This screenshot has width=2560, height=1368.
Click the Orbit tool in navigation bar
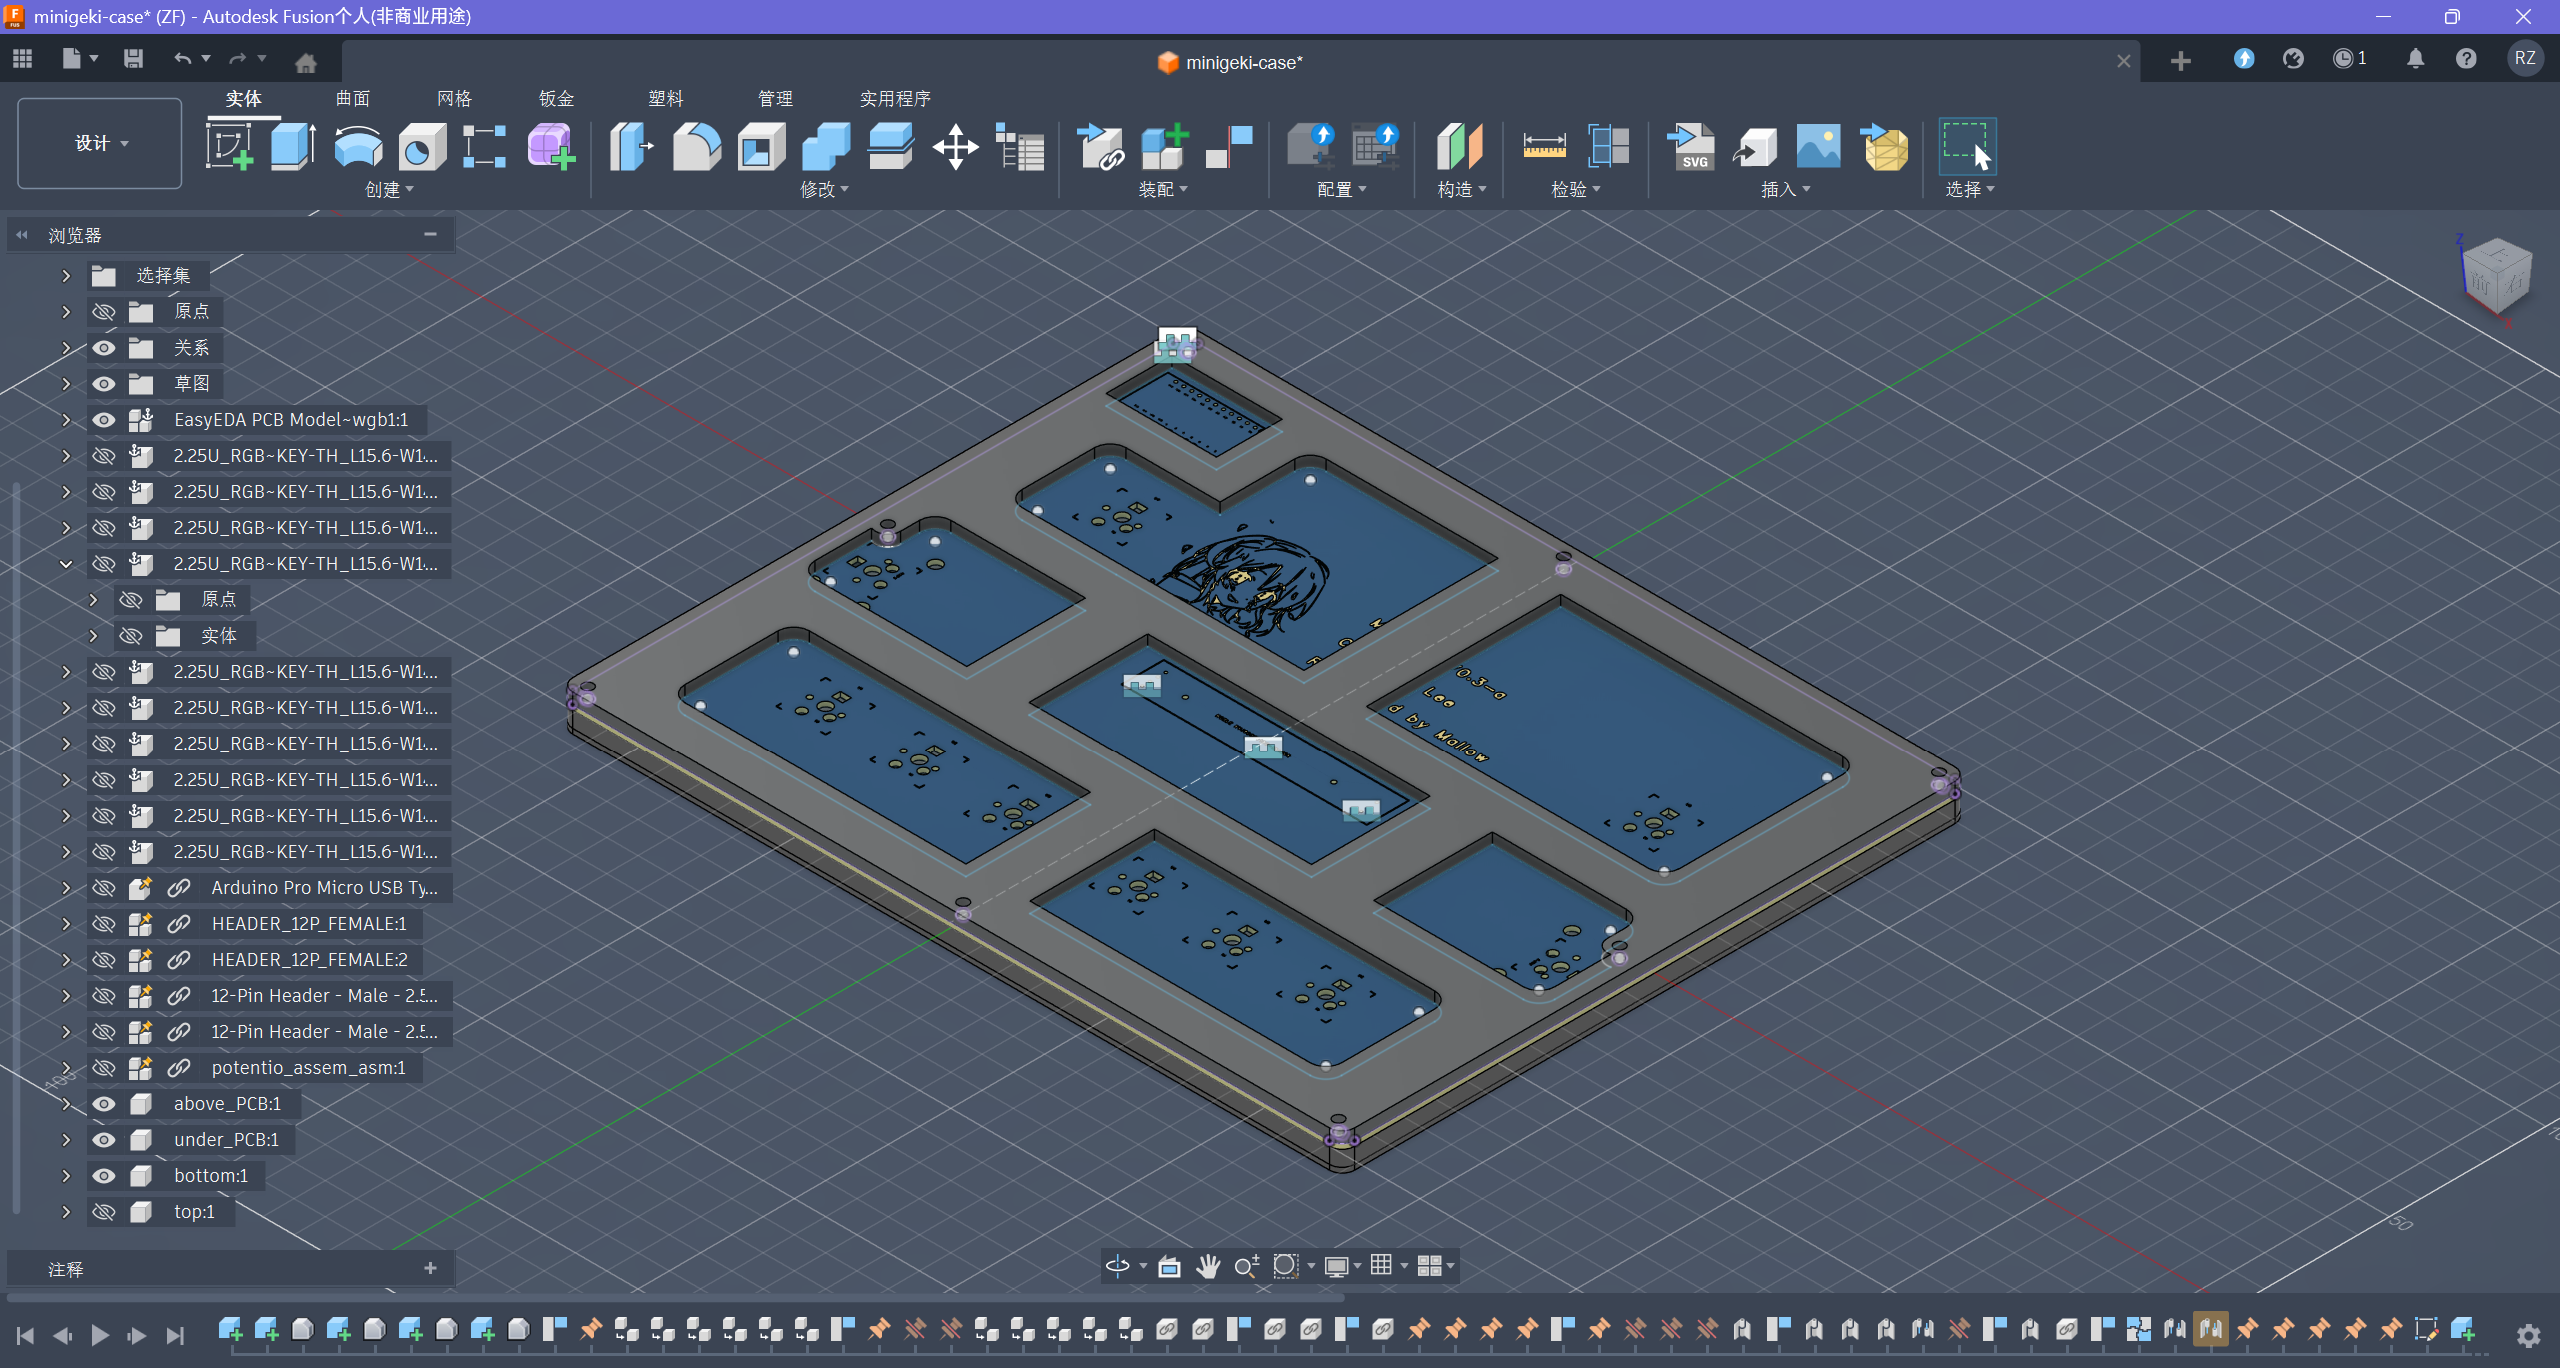[x=1117, y=1266]
